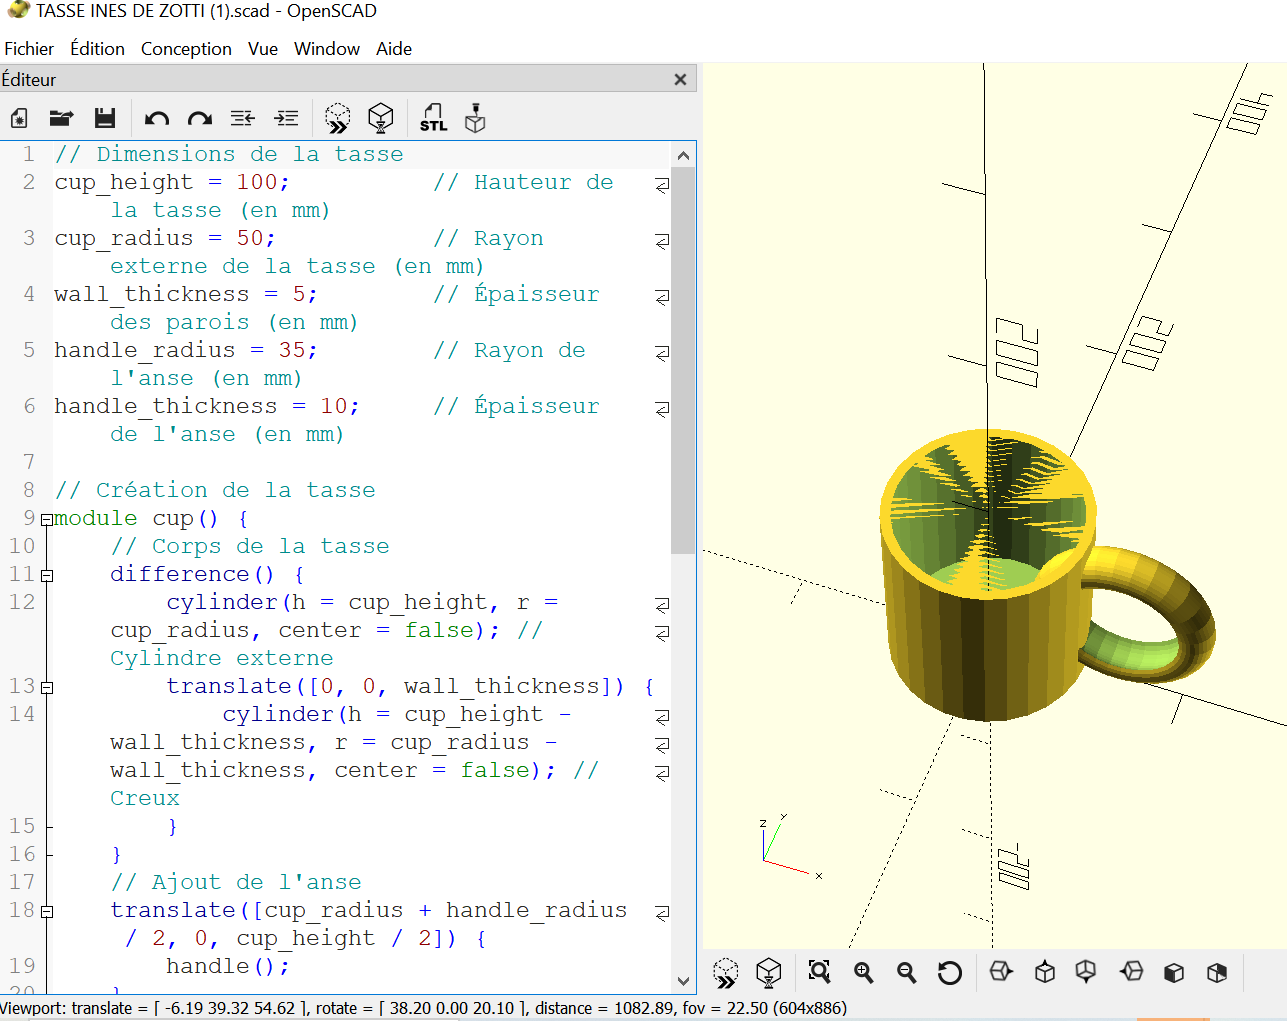The width and height of the screenshot is (1287, 1021).
Task: Close the Éditeur panel
Action: pos(680,79)
